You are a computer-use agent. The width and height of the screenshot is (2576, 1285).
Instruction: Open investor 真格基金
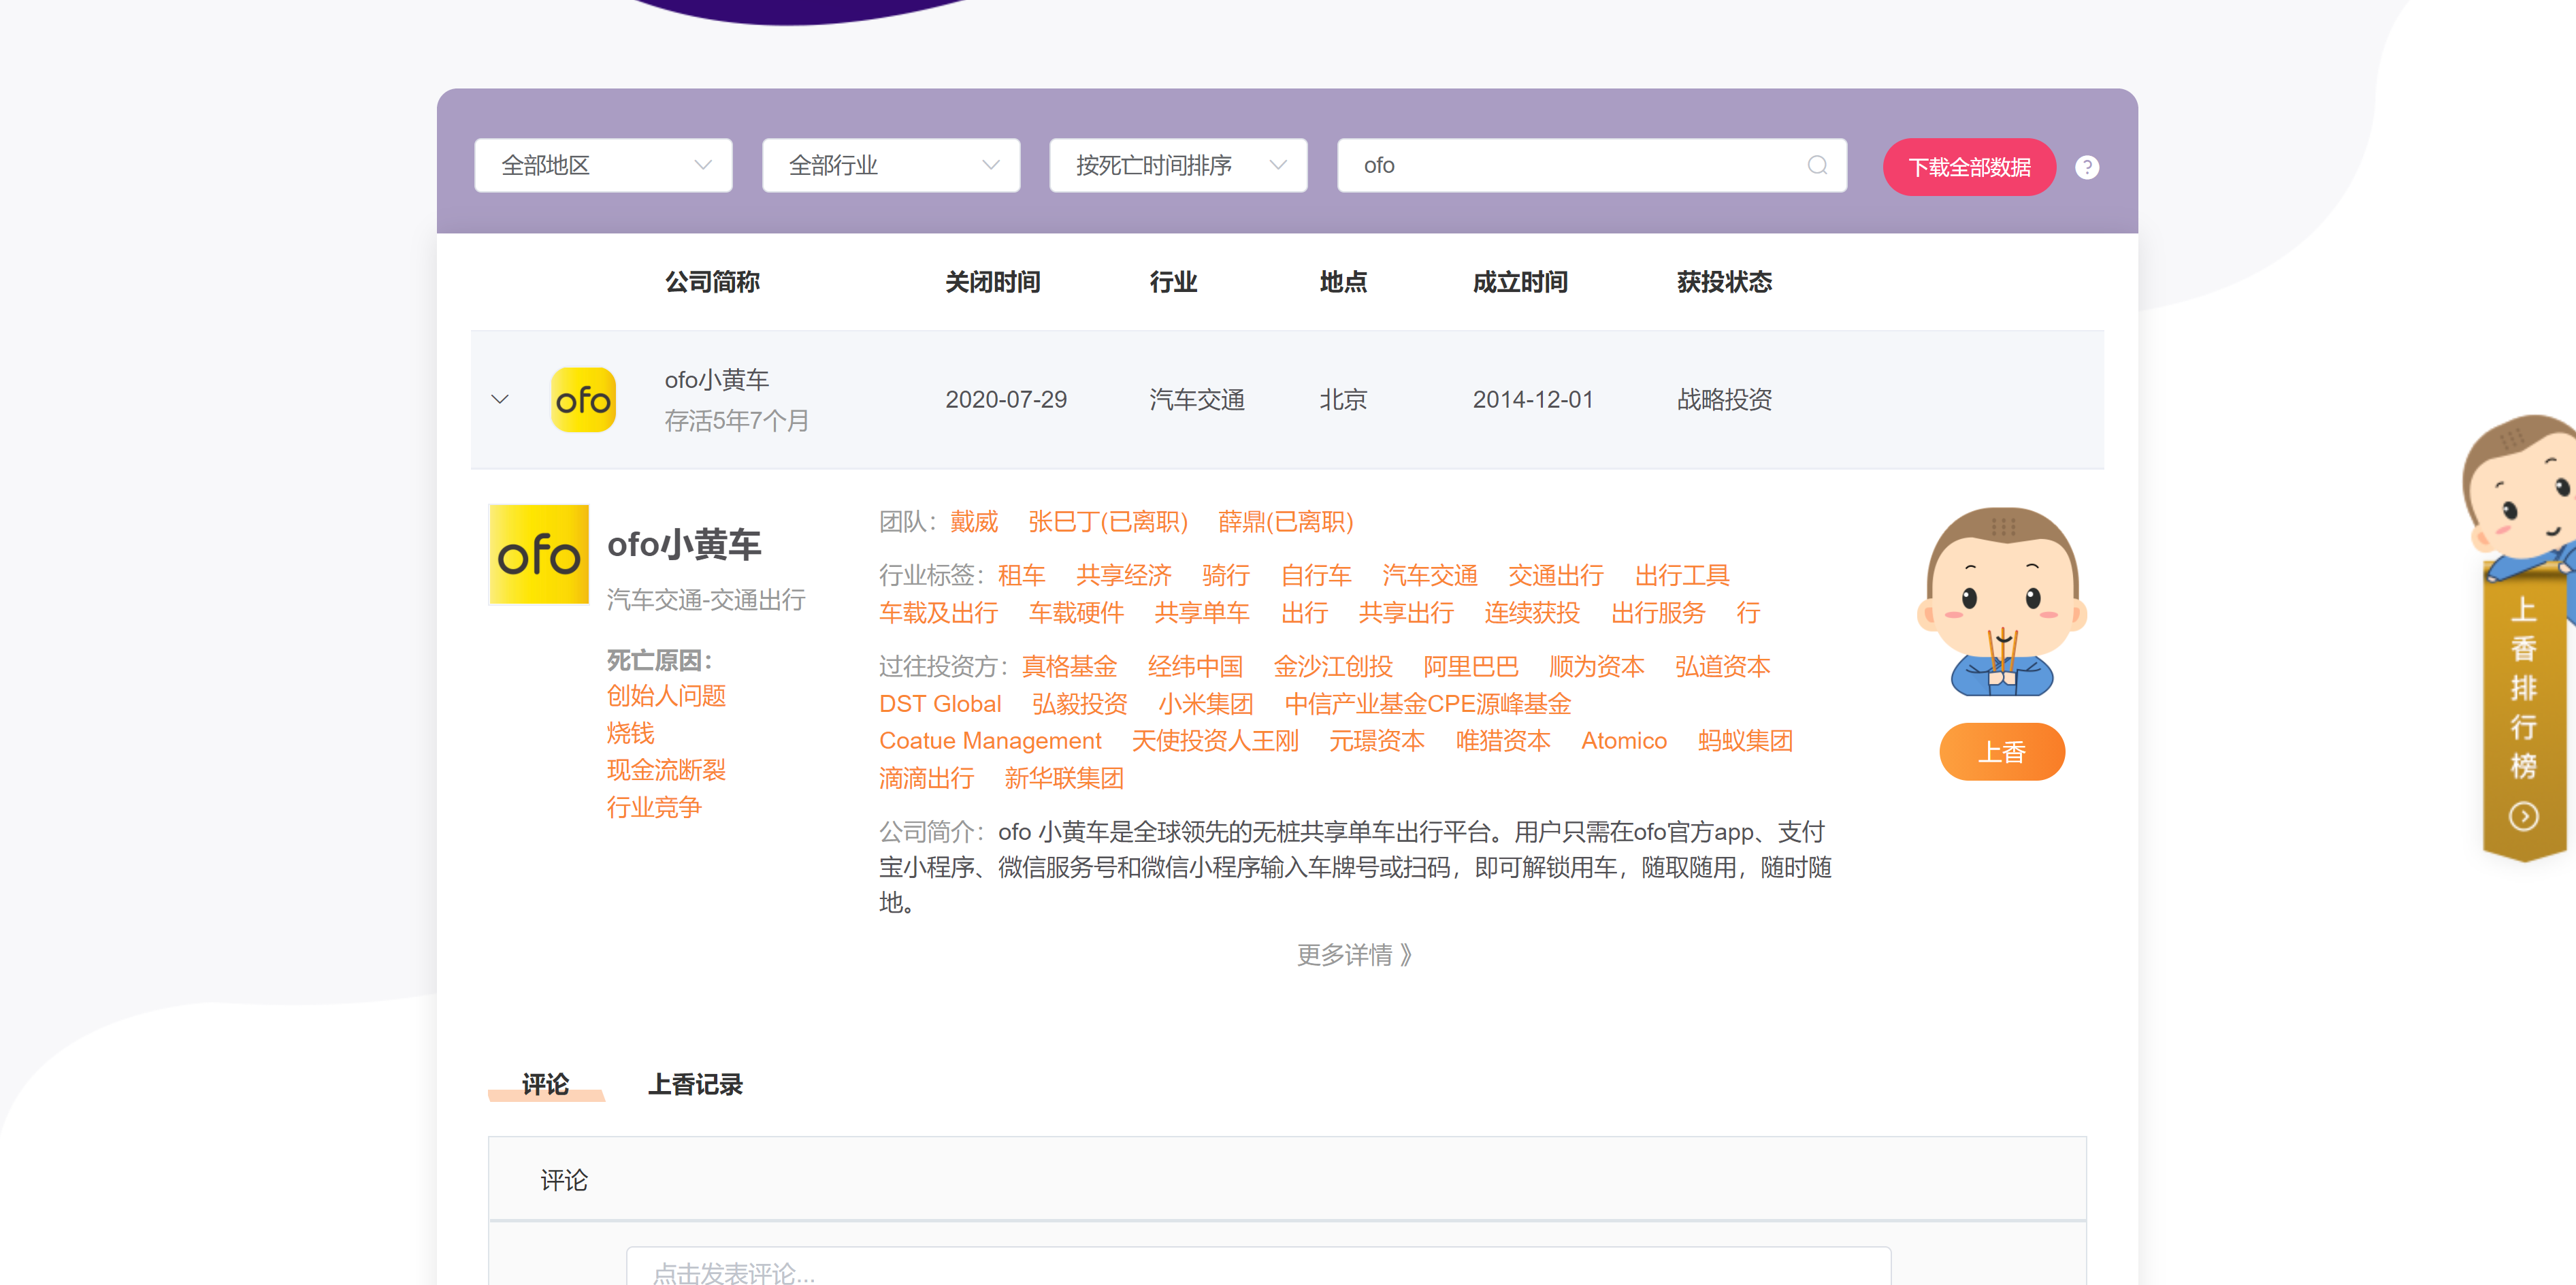tap(1069, 667)
